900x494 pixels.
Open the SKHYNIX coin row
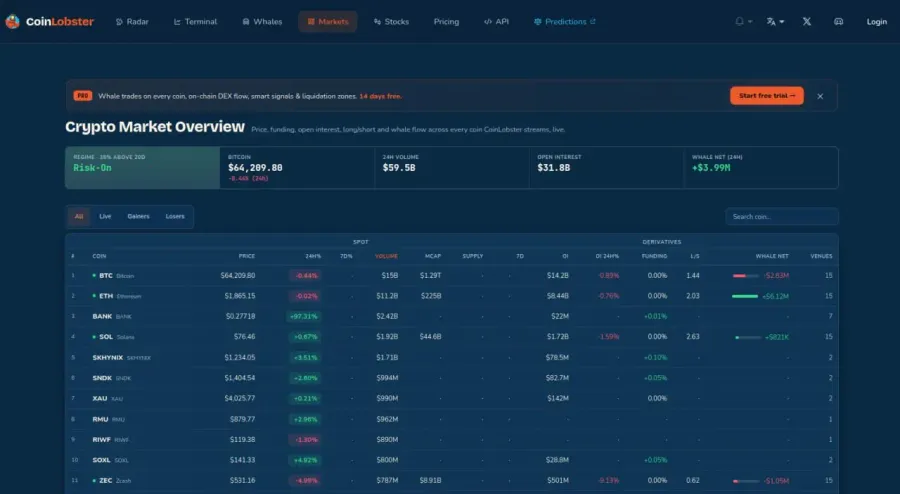pos(452,357)
